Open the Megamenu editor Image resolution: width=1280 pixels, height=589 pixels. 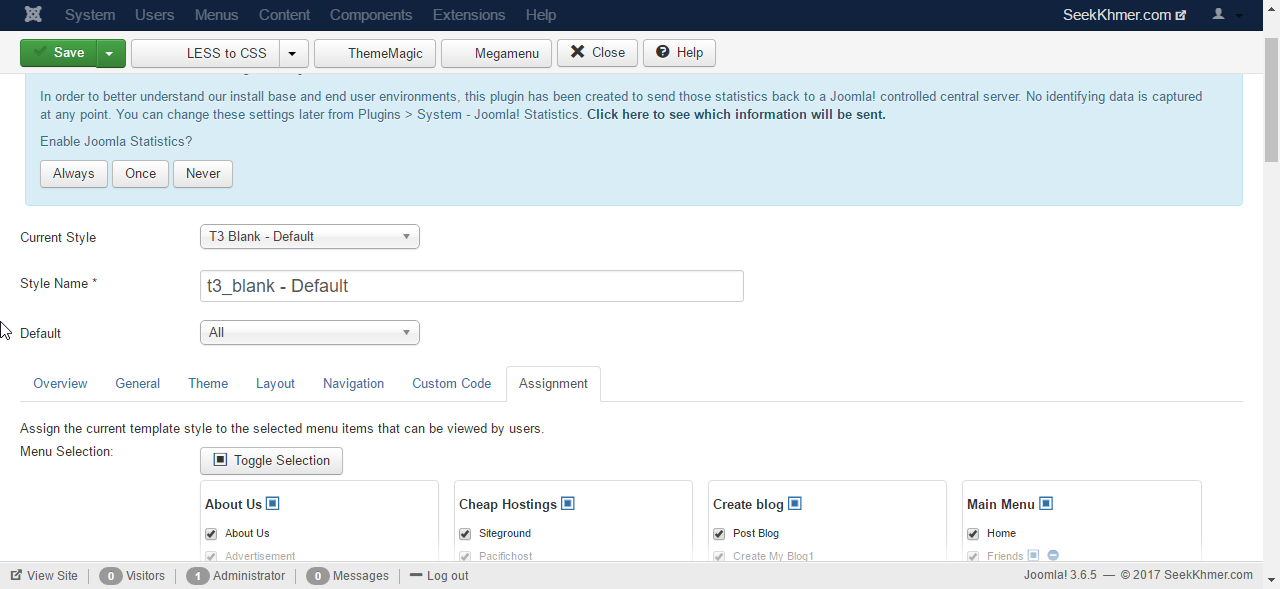496,53
